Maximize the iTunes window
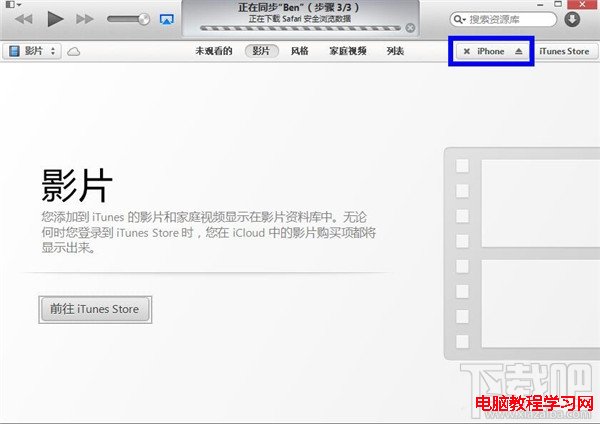The image size is (600, 424). [x=558, y=4]
